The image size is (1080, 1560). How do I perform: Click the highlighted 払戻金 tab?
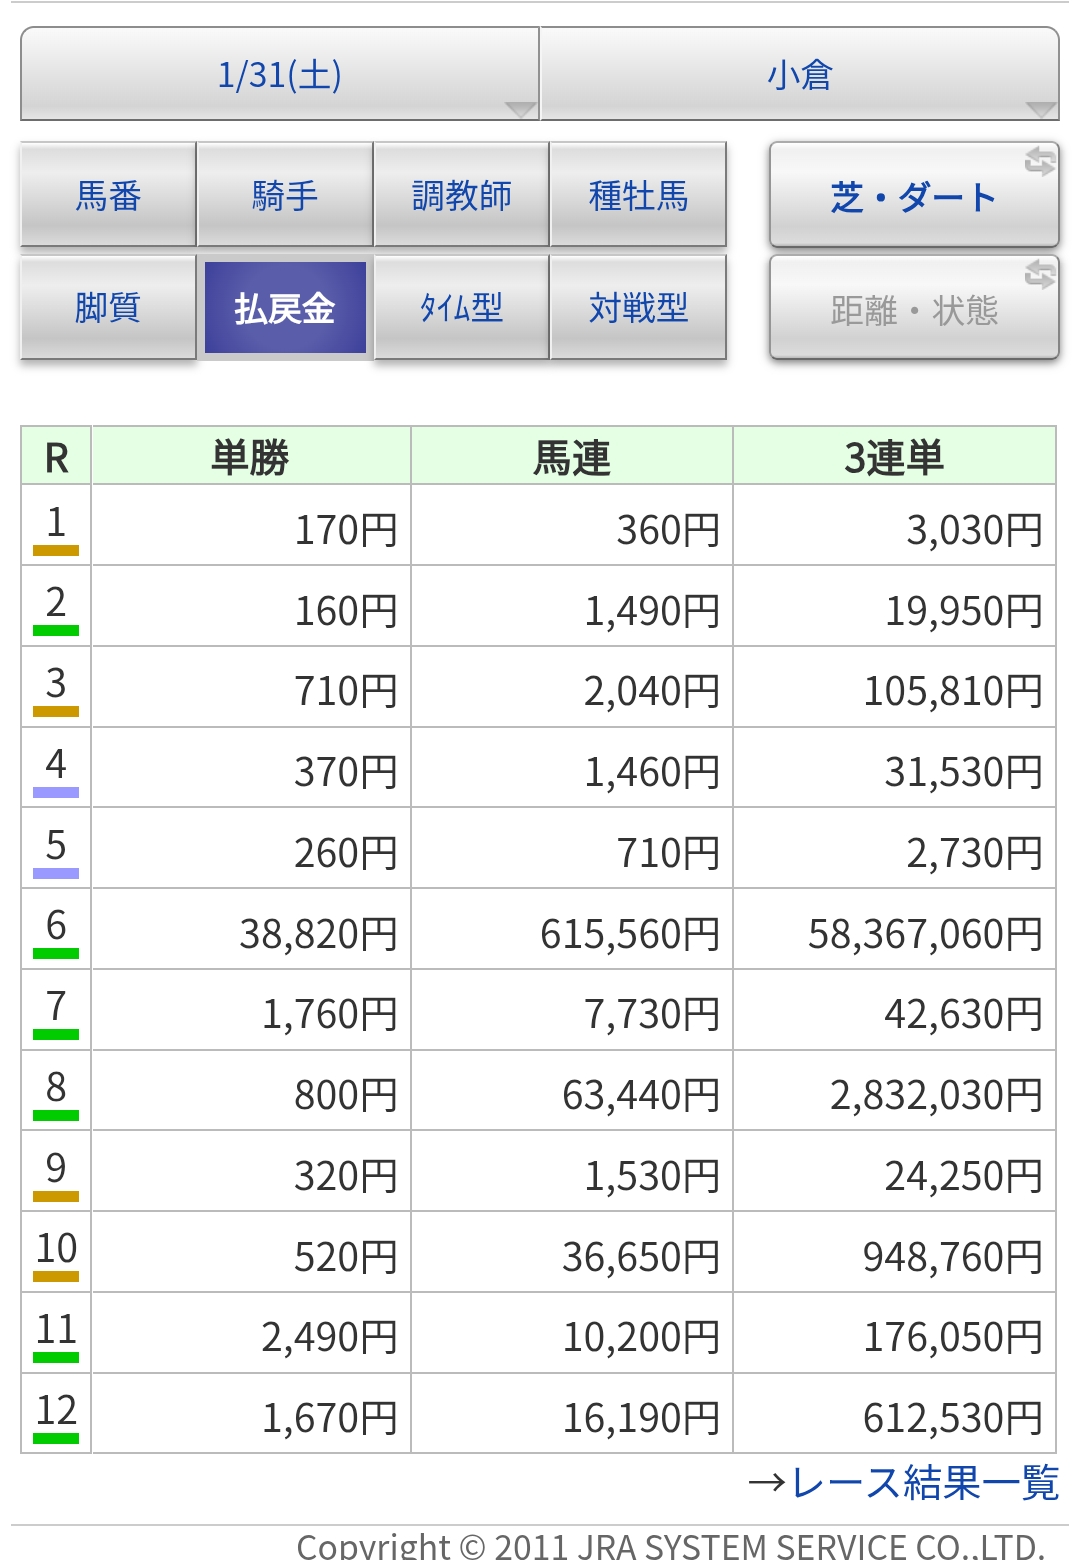[285, 308]
